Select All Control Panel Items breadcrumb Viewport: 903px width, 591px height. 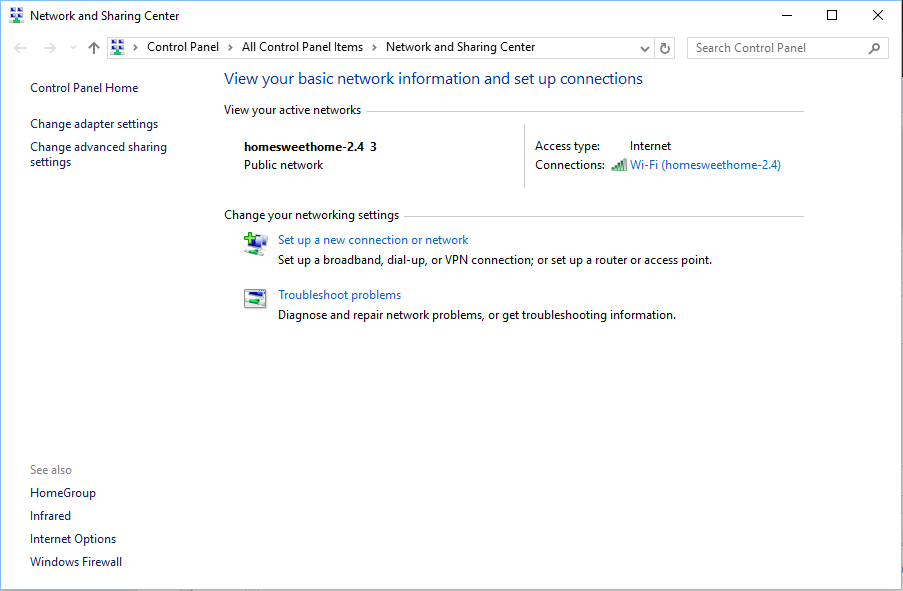pos(302,47)
